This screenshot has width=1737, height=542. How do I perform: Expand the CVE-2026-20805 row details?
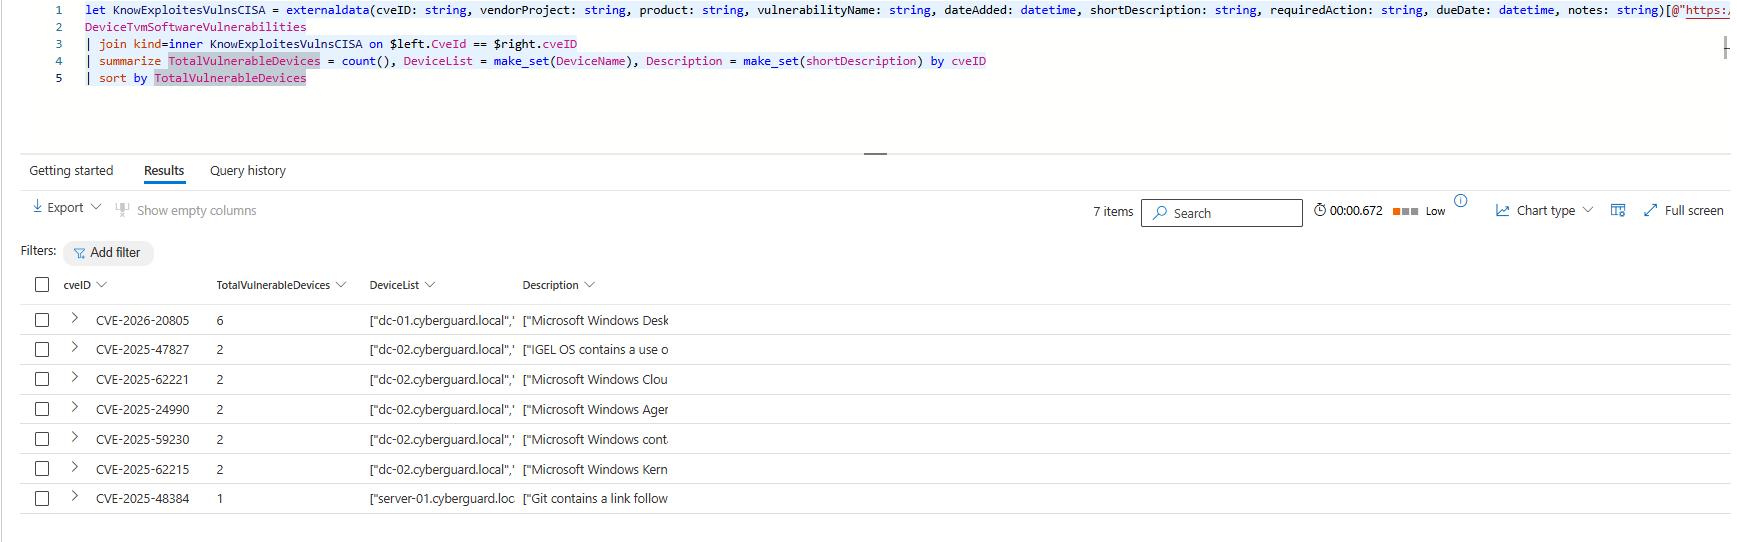click(74, 318)
